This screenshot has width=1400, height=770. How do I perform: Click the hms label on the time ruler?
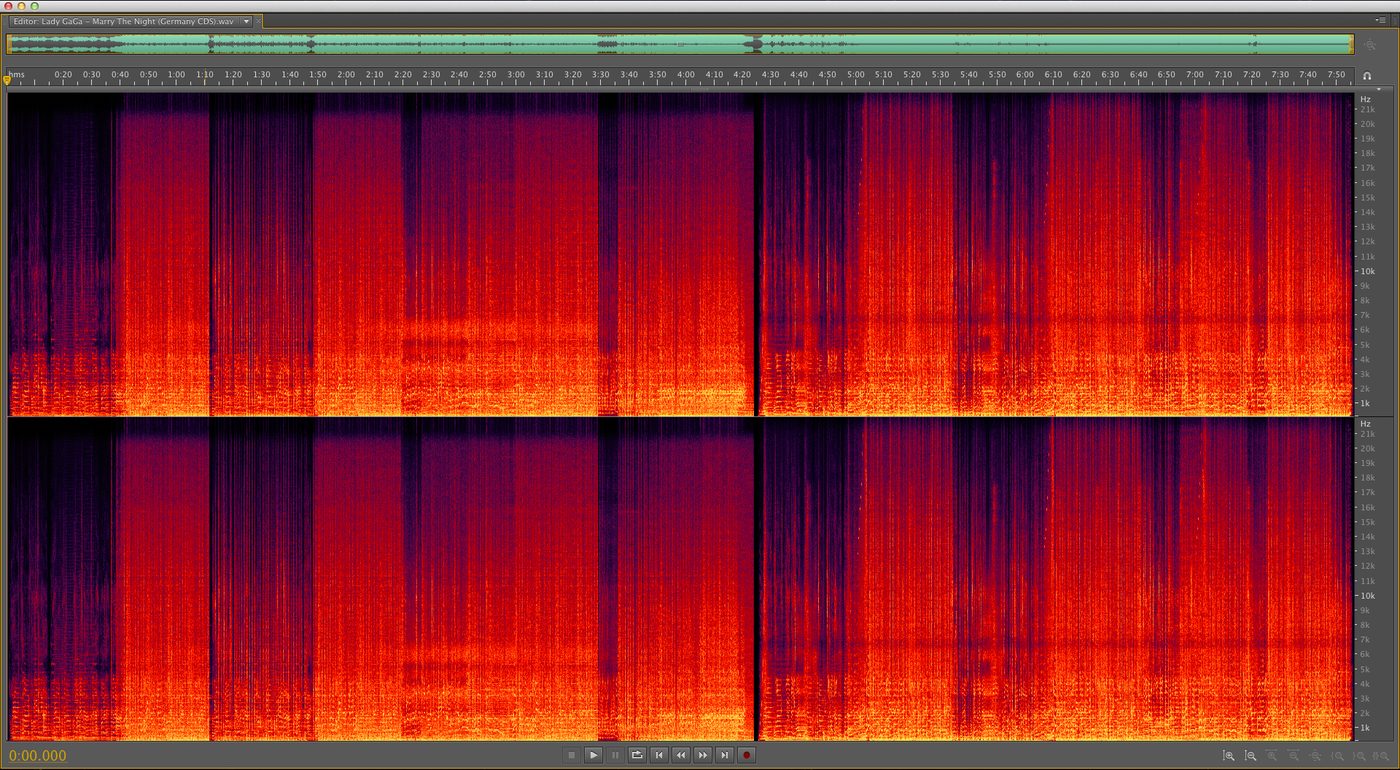point(17,75)
